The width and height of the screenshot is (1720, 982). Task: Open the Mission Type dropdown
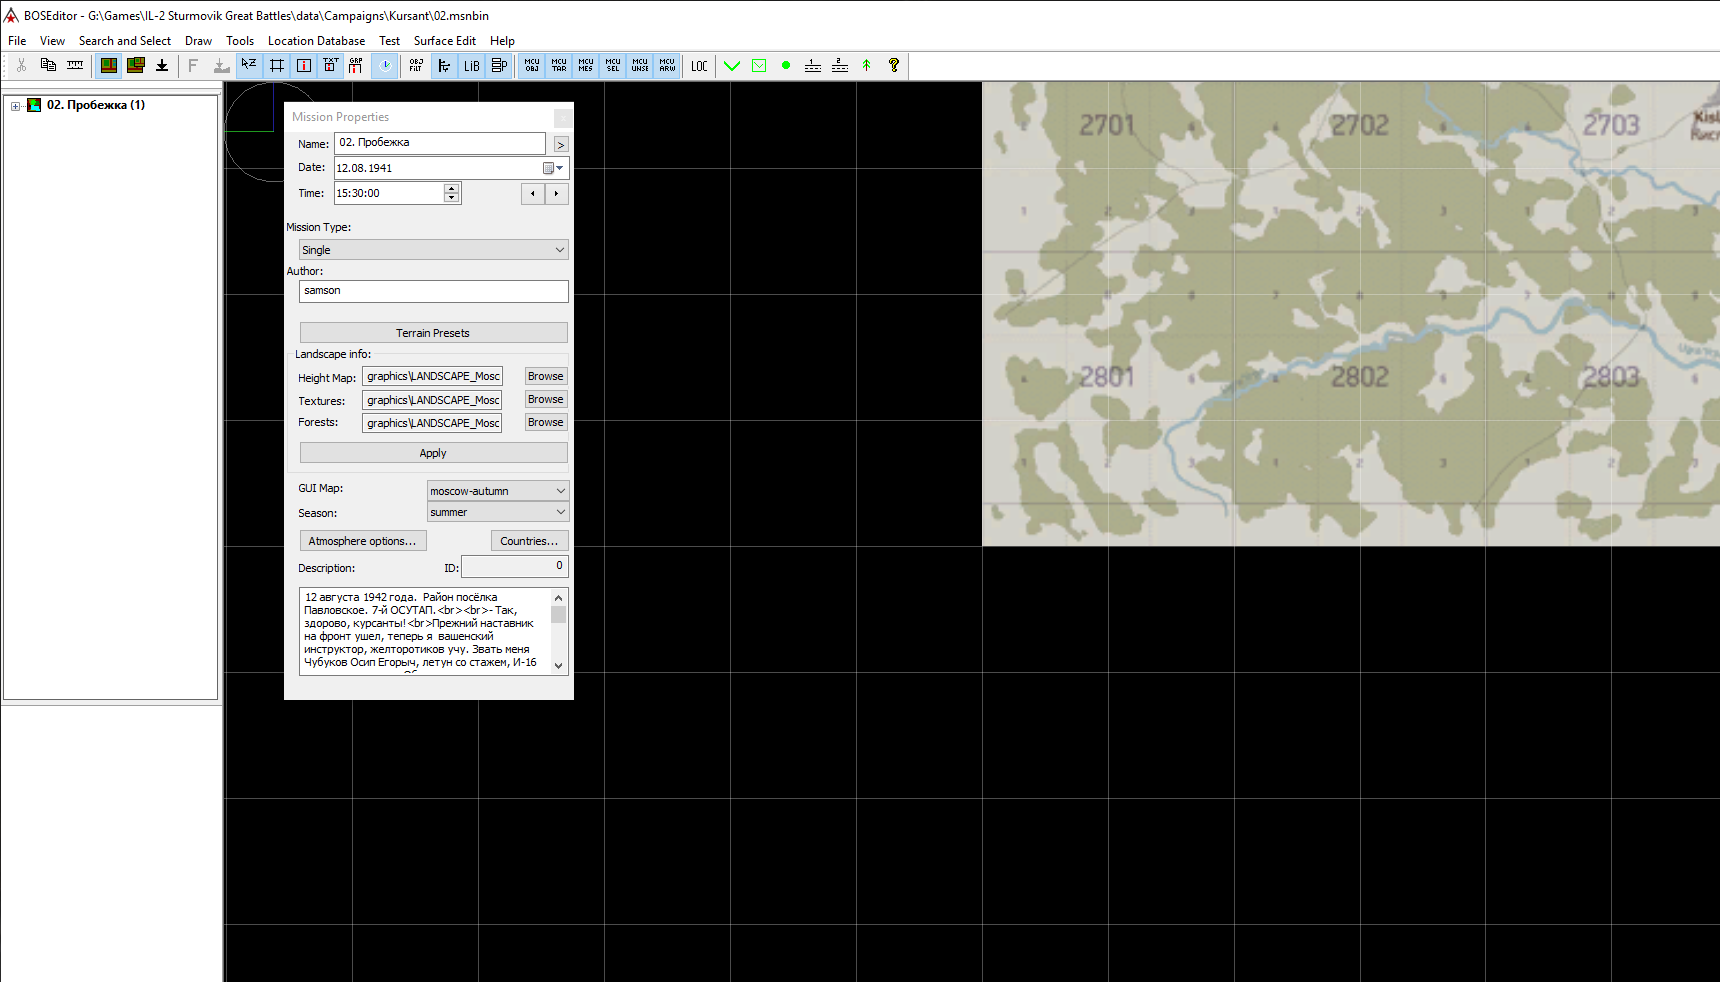pos(433,250)
